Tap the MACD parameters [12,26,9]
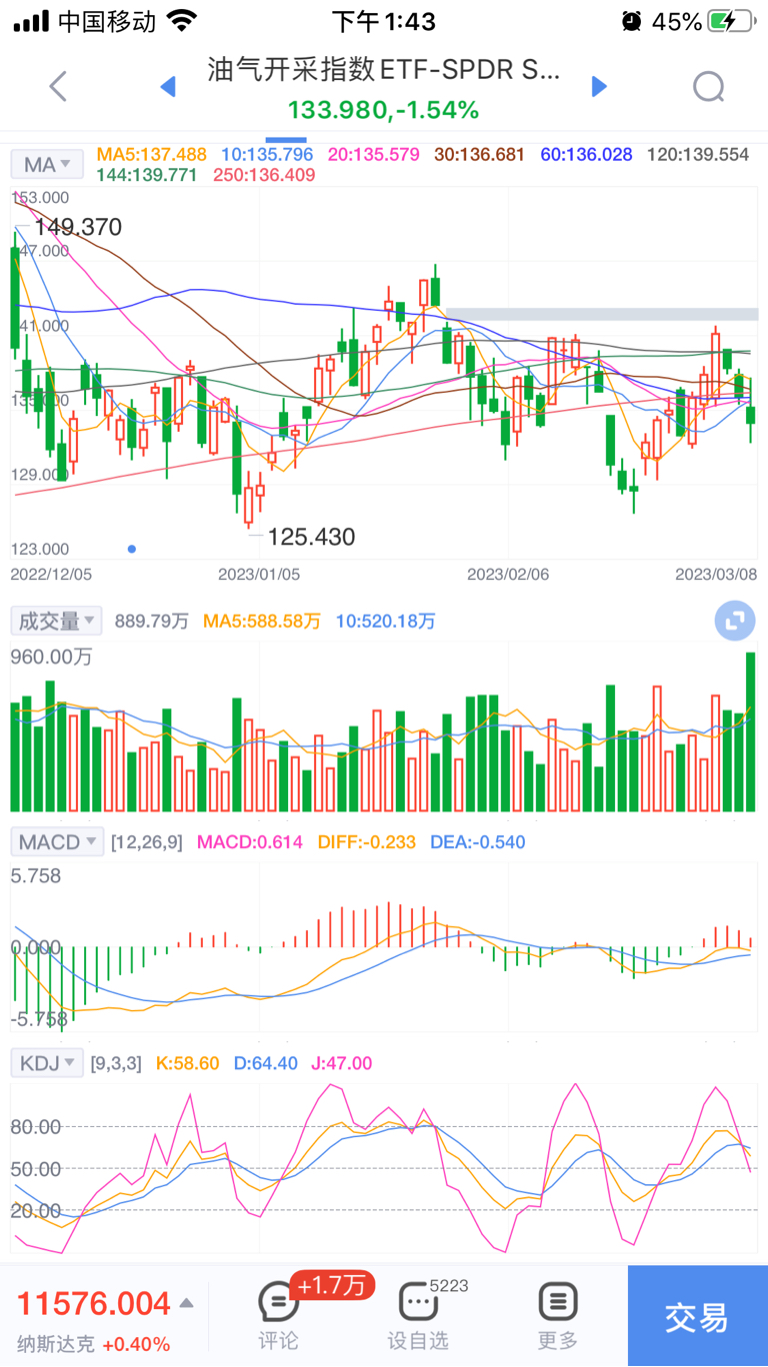 pos(147,842)
